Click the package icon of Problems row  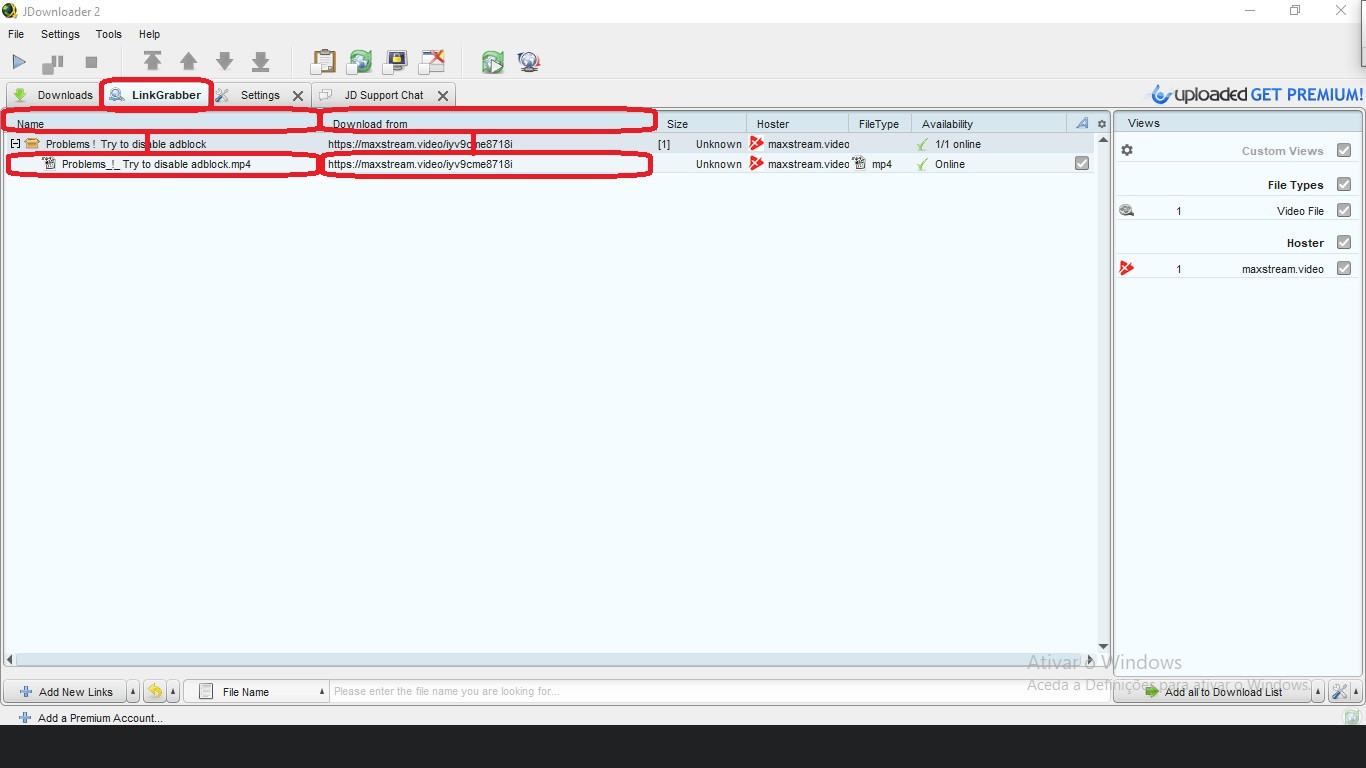[x=32, y=144]
